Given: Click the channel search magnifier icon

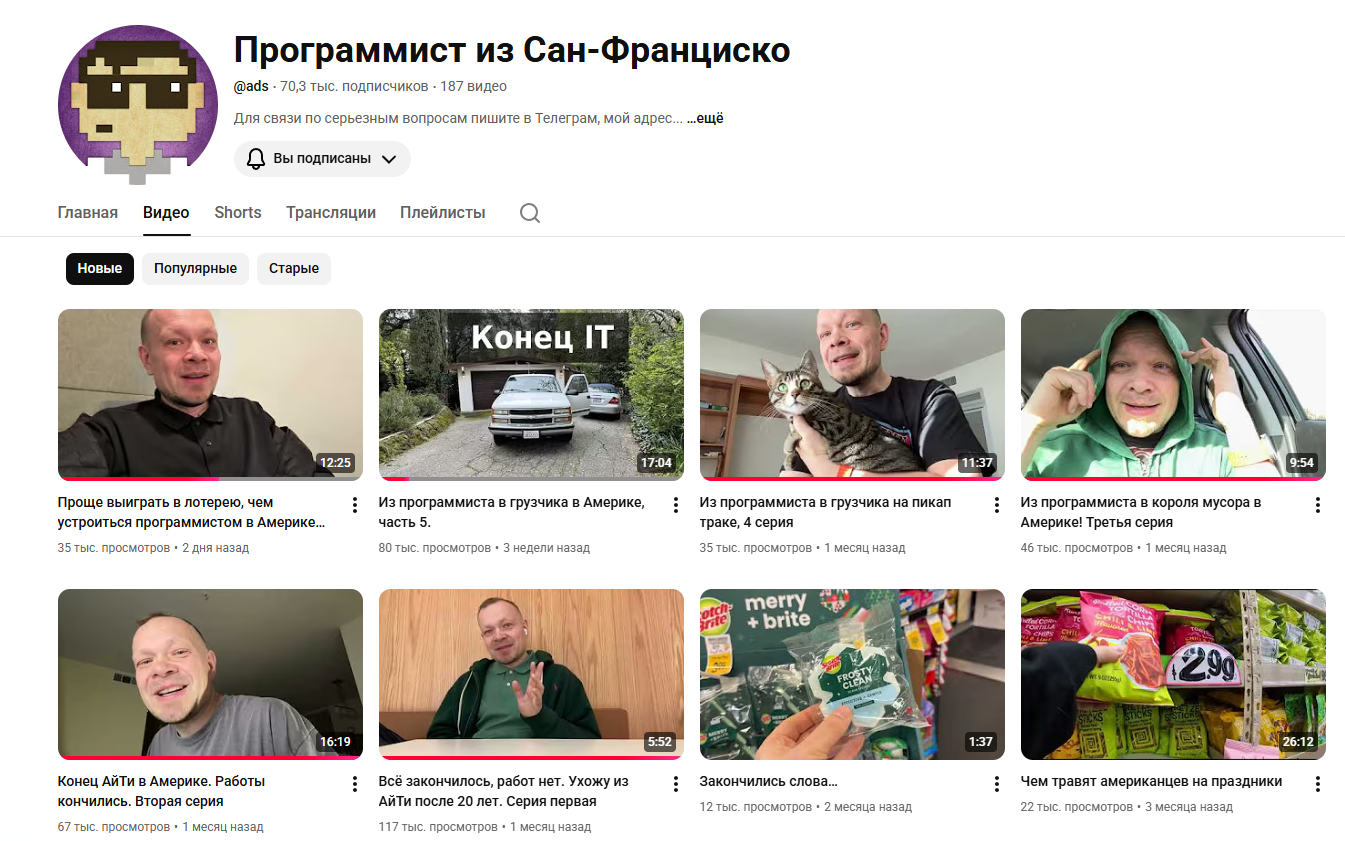Looking at the screenshot, I should tap(530, 213).
